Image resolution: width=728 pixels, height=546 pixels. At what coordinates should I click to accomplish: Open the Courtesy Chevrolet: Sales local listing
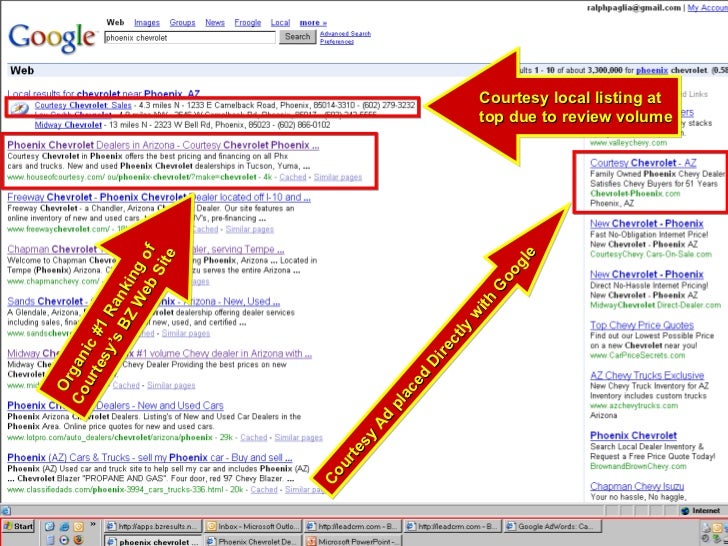click(x=83, y=105)
